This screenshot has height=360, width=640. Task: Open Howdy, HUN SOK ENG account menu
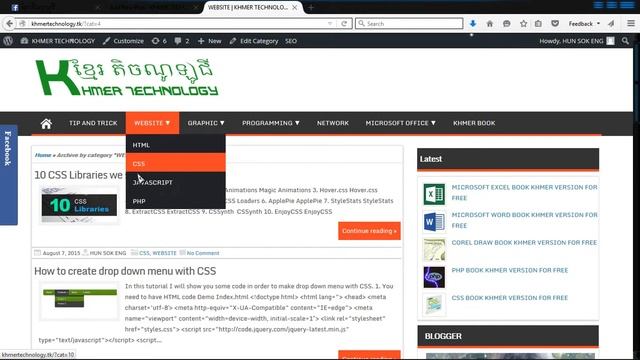[576, 41]
